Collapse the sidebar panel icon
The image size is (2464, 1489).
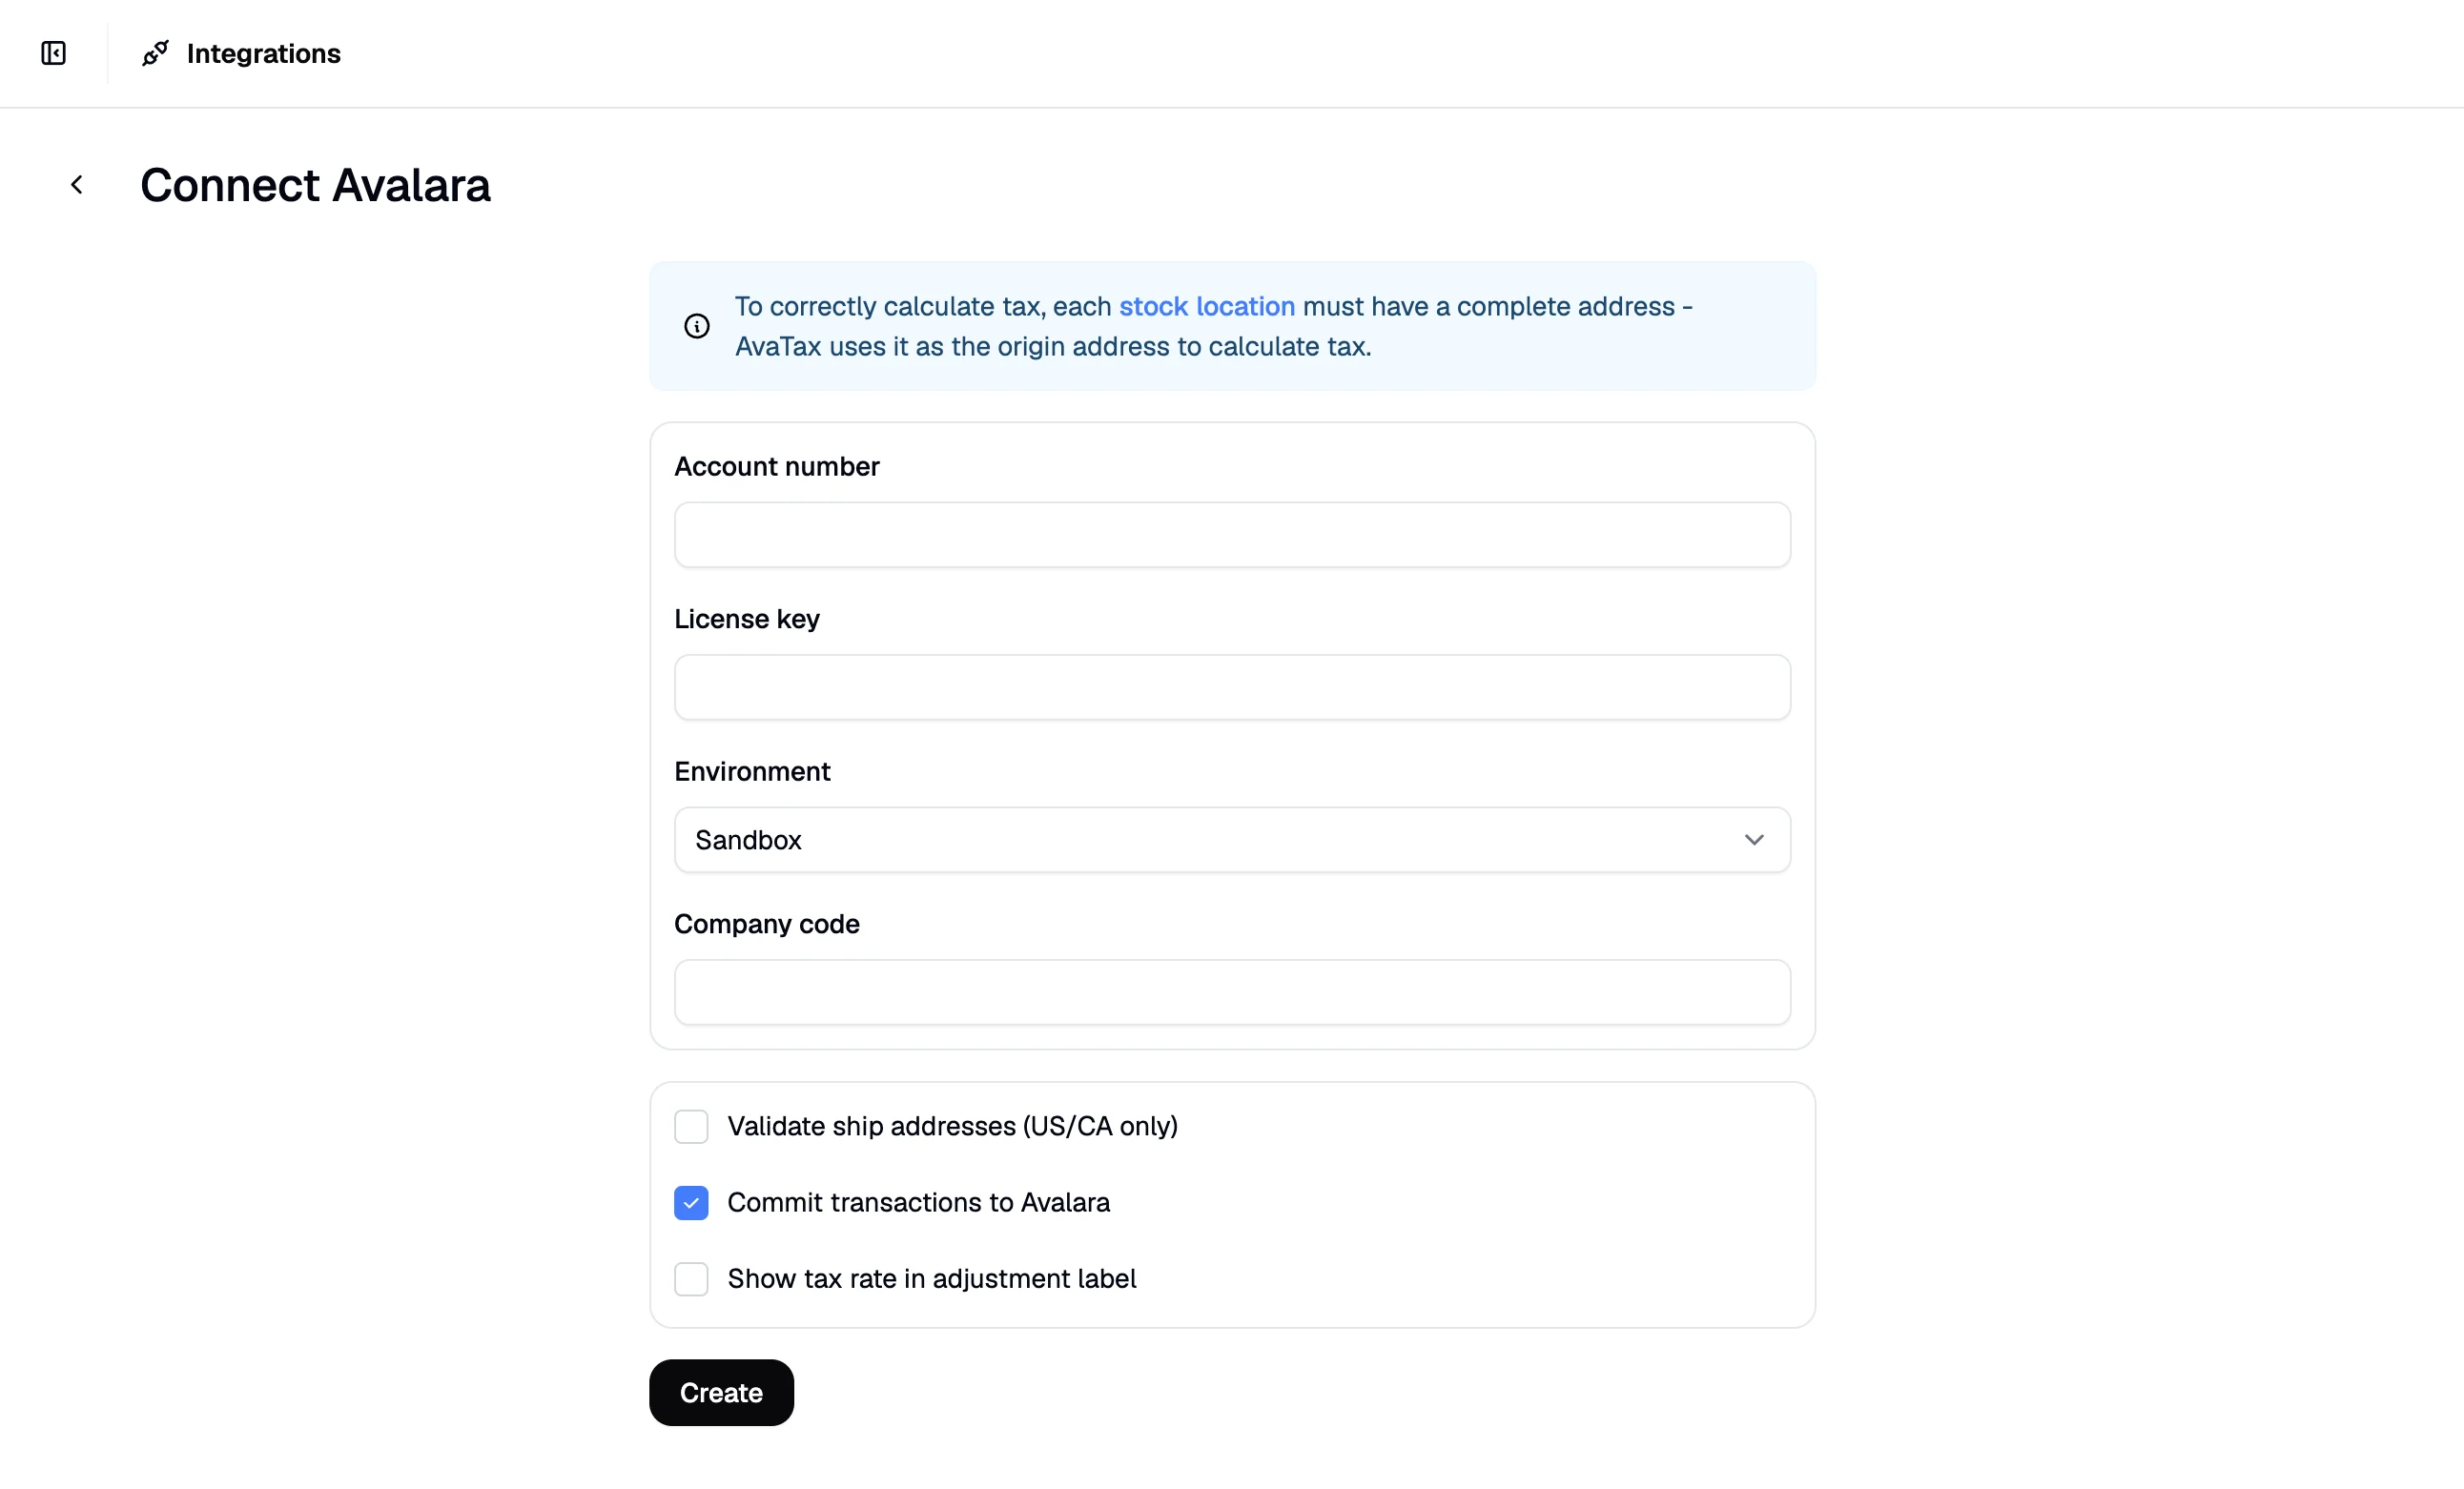click(x=53, y=53)
